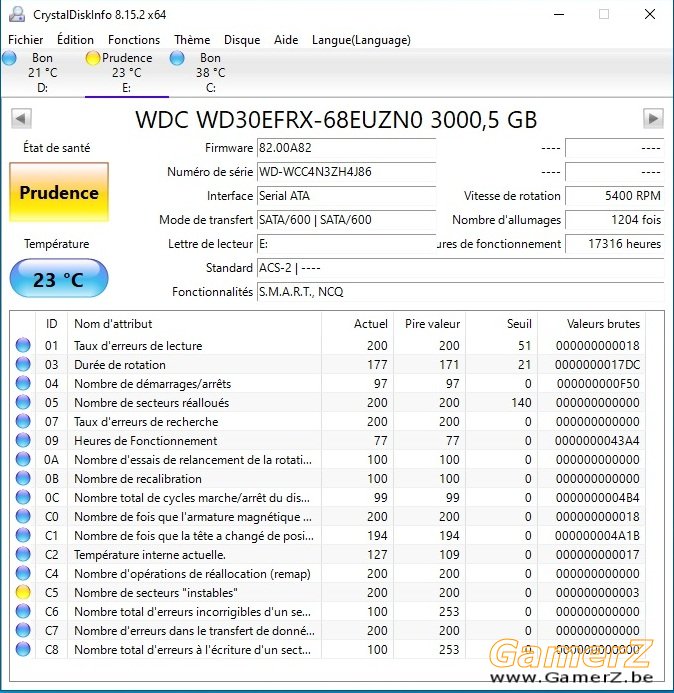Select row Nombre de secteurs "instables"
This screenshot has width=674, height=693.
[x=329, y=592]
